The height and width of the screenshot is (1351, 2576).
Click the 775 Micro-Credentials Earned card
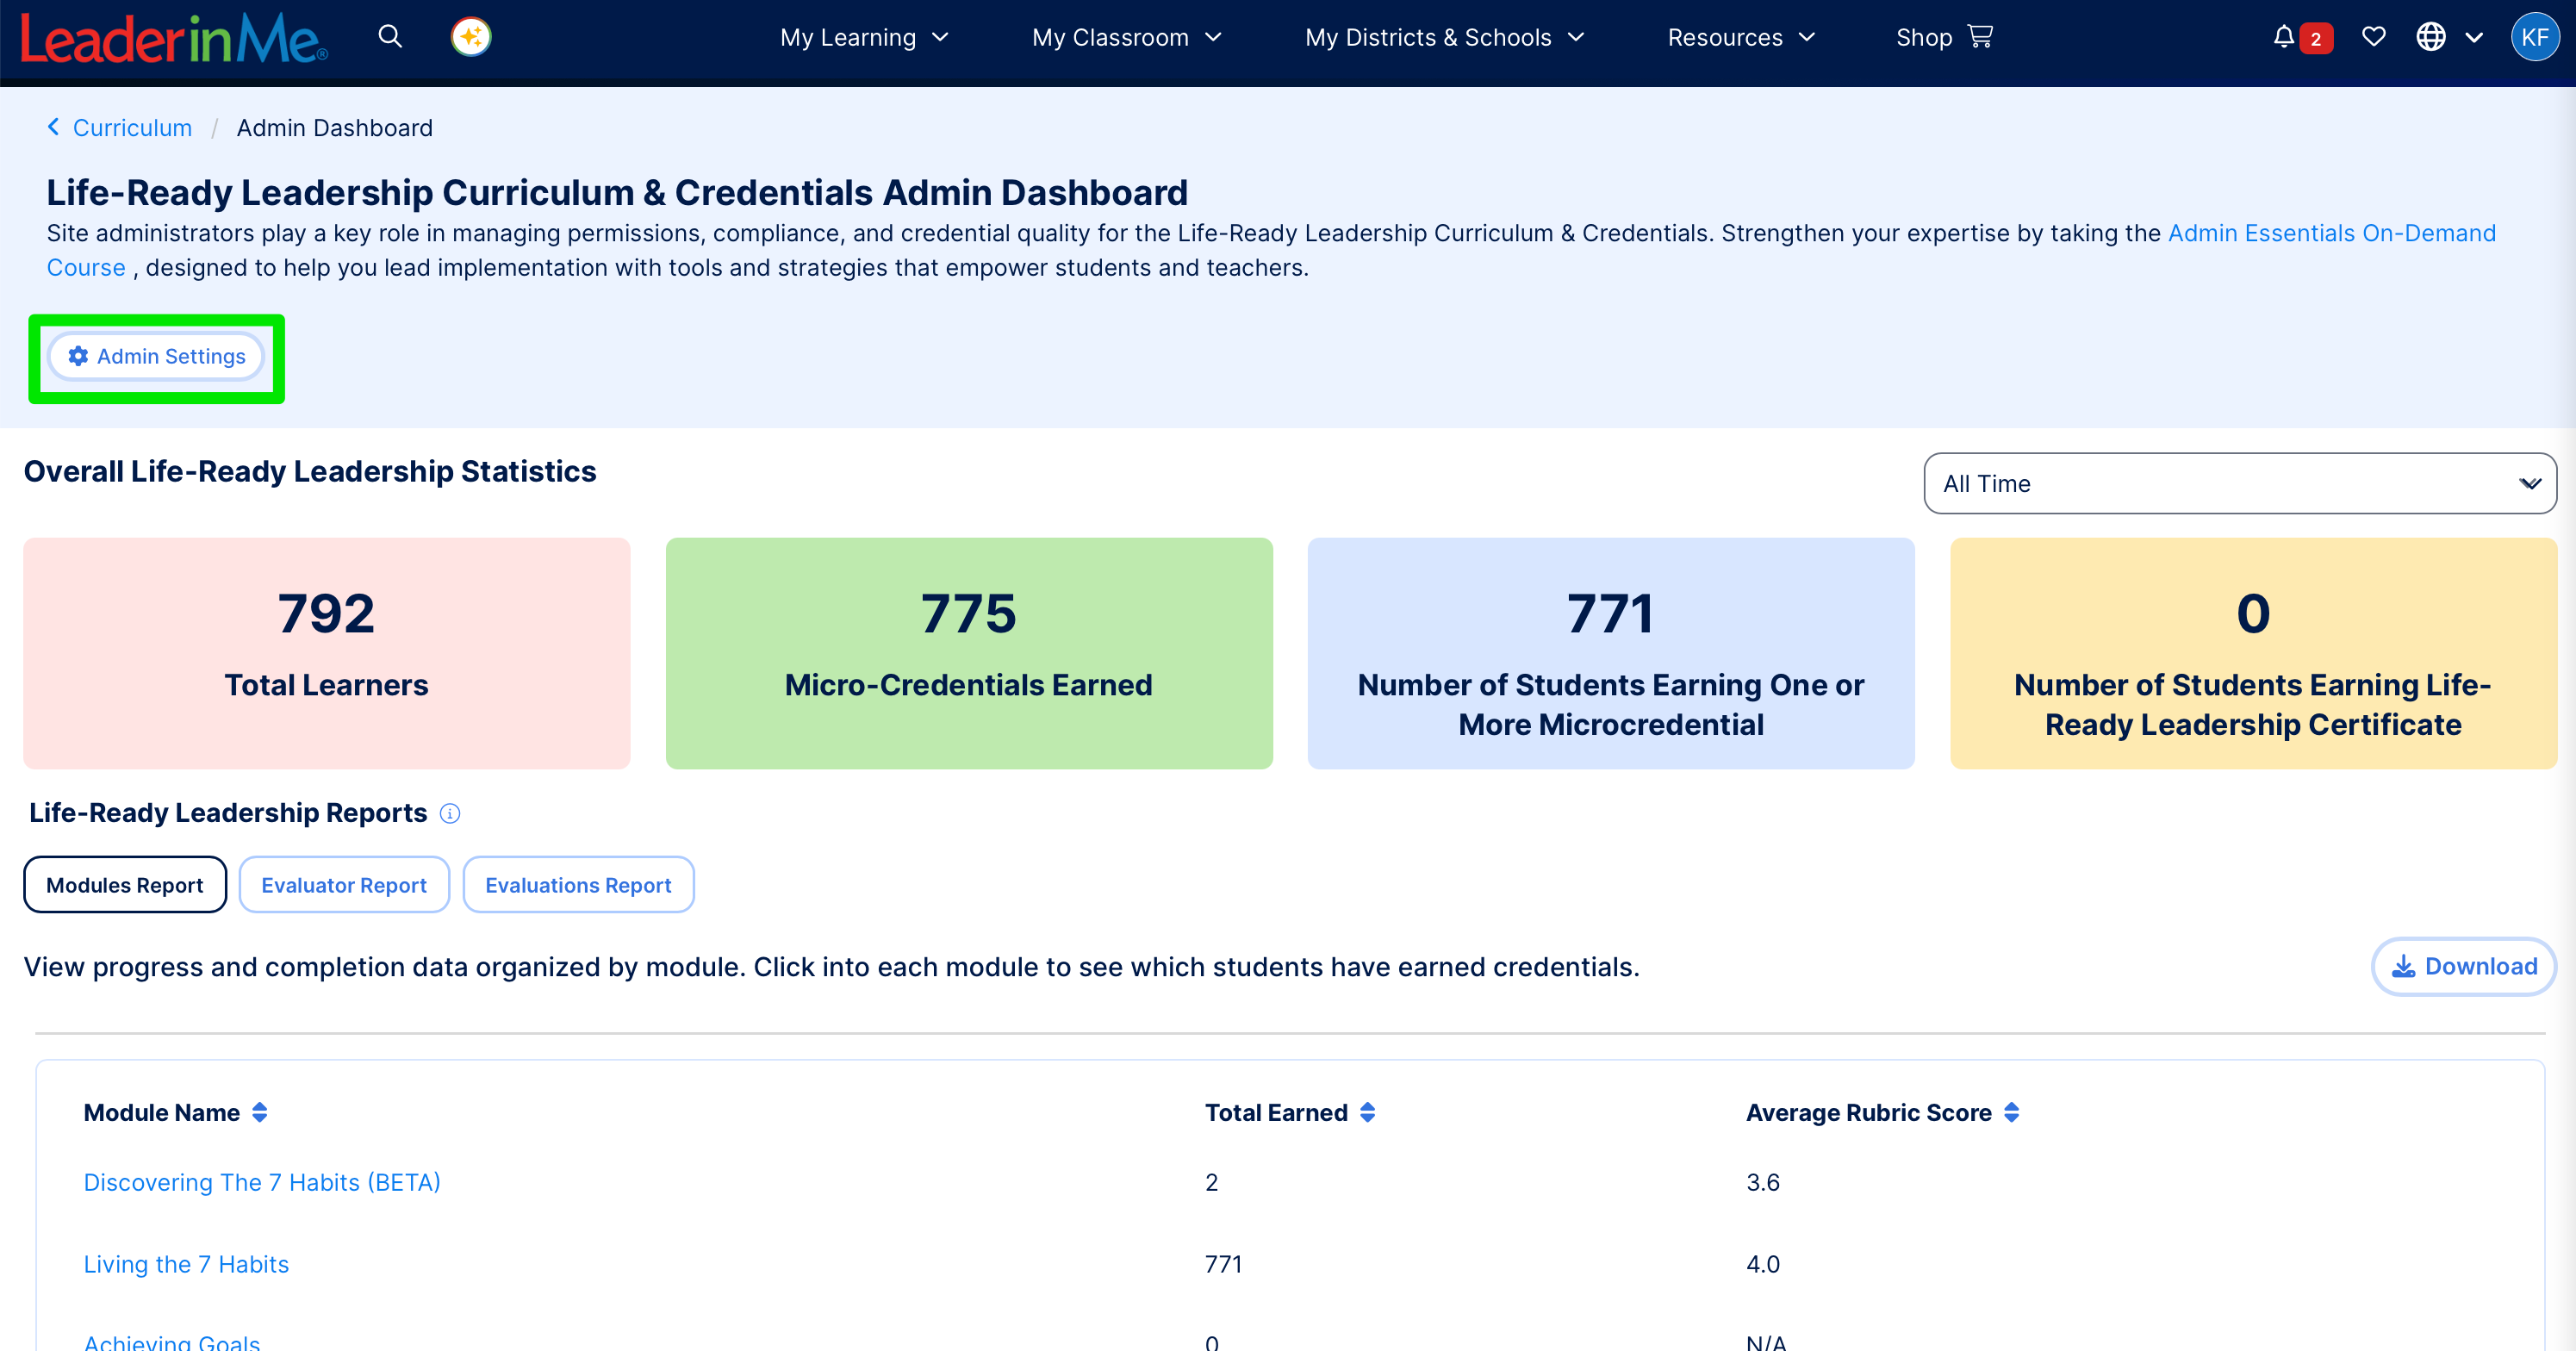tap(969, 654)
